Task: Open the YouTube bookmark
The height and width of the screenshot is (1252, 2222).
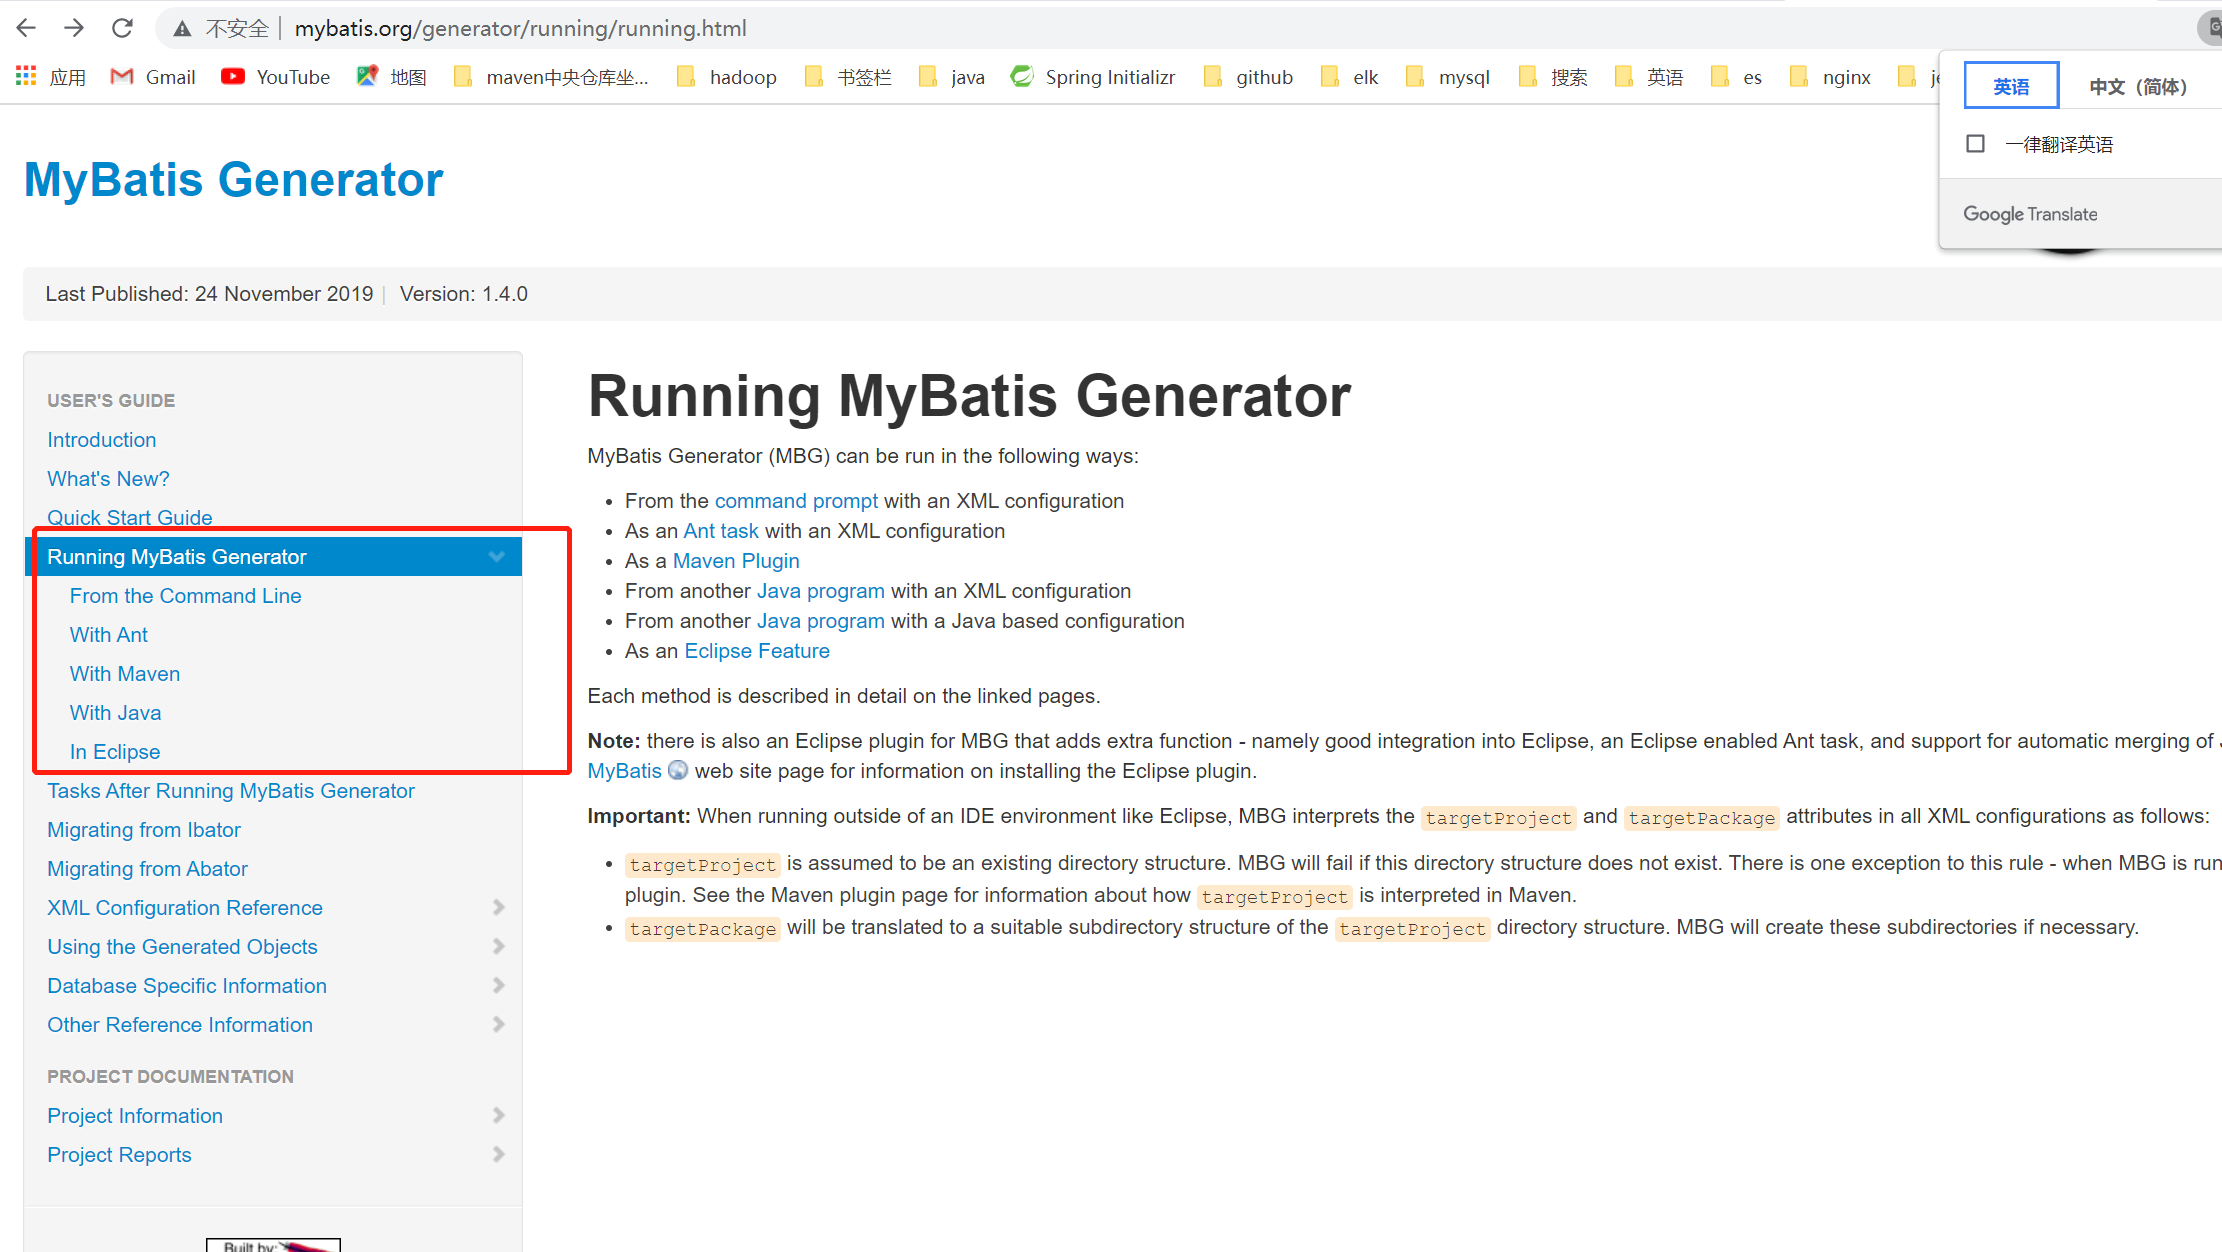Action: pos(275,77)
